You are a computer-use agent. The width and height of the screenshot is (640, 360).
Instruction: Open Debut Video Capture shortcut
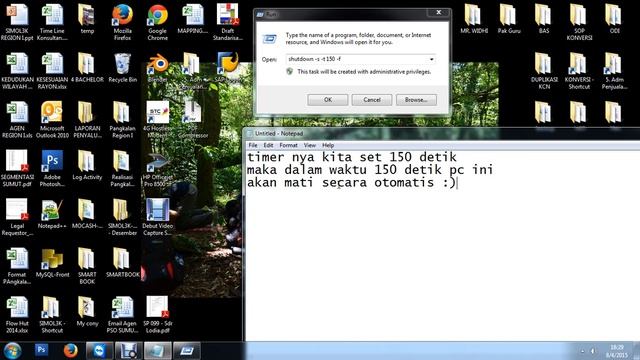(x=158, y=217)
